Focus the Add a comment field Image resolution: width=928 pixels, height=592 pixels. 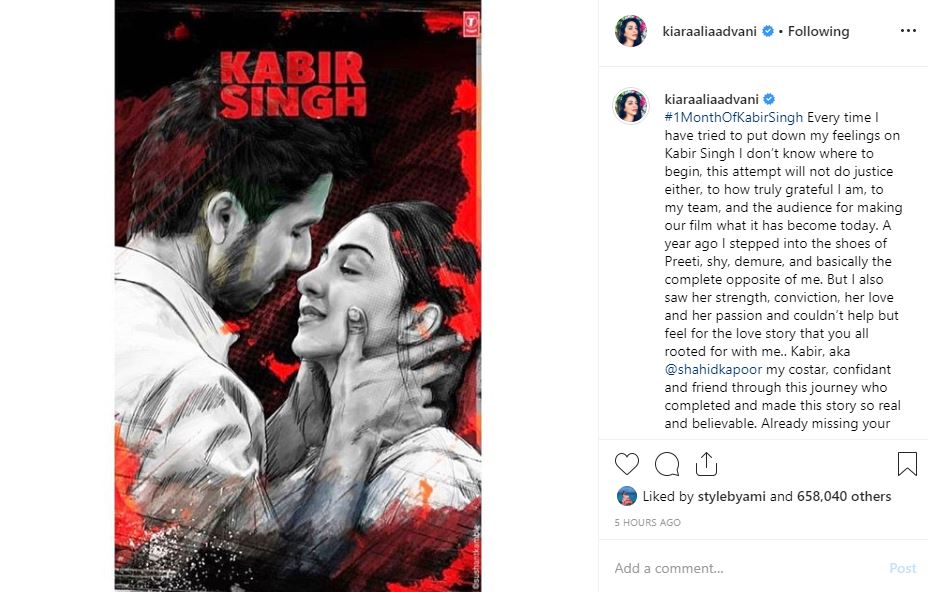pos(746,568)
